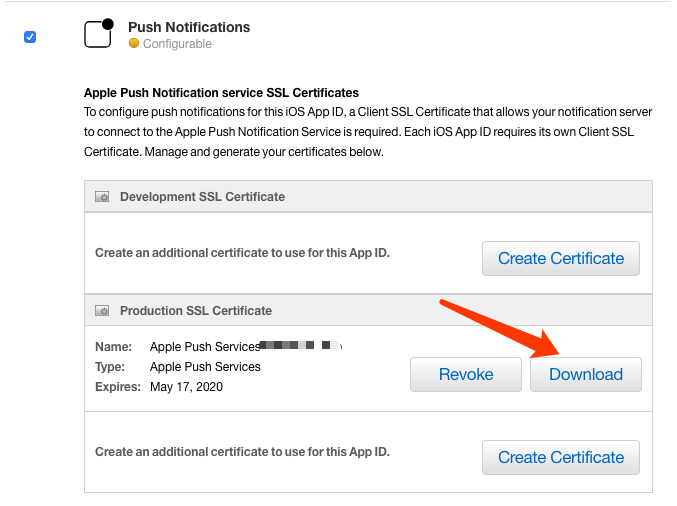This screenshot has width=677, height=506.
Task: Click the certificate Name value
Action: [x=246, y=346]
